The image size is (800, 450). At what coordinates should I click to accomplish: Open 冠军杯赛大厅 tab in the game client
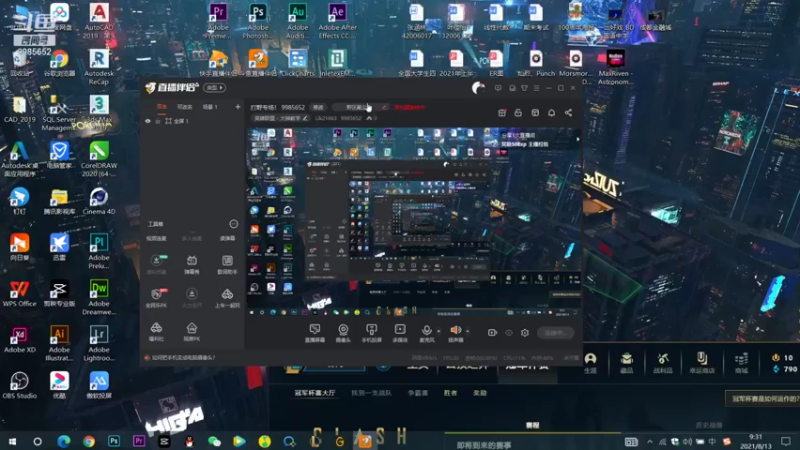(x=315, y=393)
